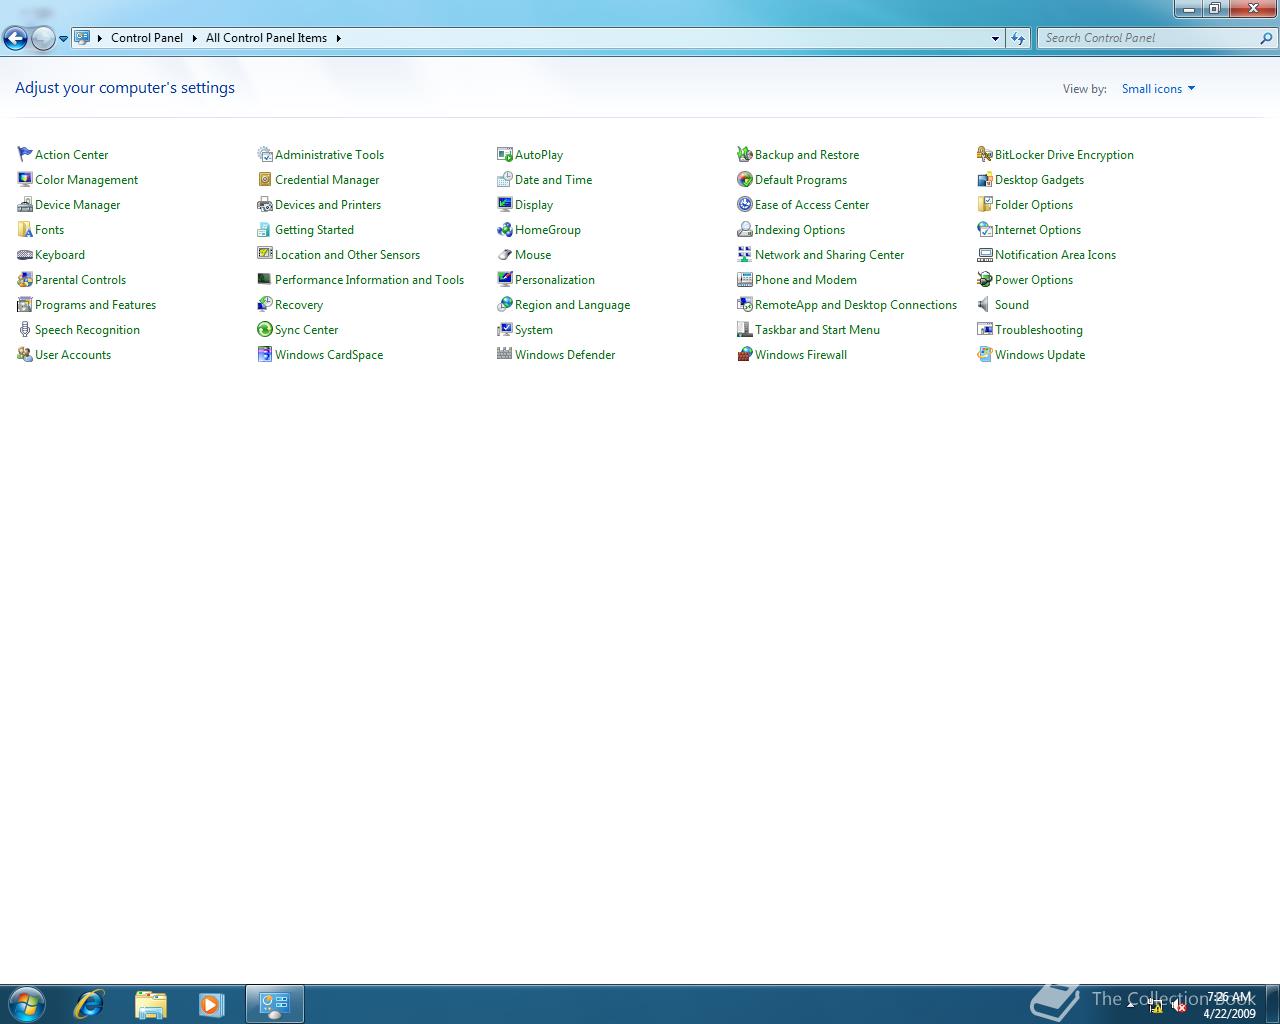Open Folder Options link
This screenshot has height=1024, width=1280.
pyautogui.click(x=1033, y=205)
